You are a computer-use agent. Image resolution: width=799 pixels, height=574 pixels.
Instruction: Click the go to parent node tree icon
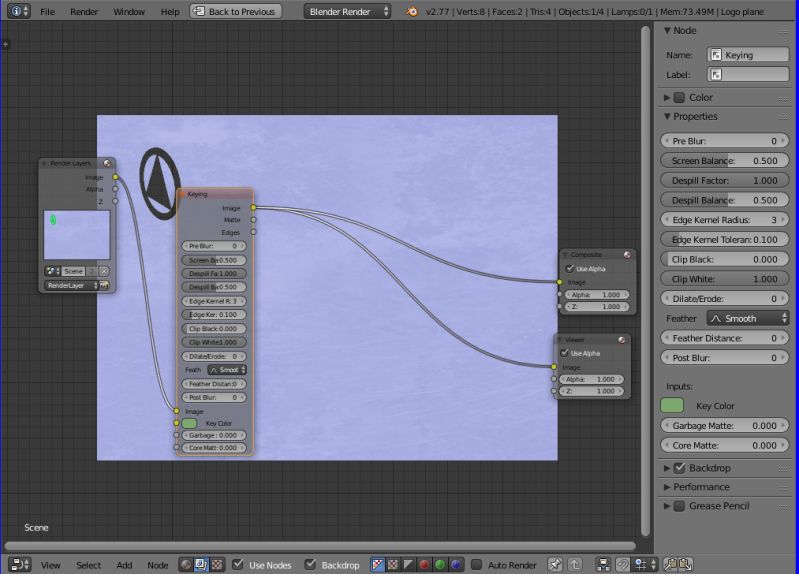click(x=575, y=564)
